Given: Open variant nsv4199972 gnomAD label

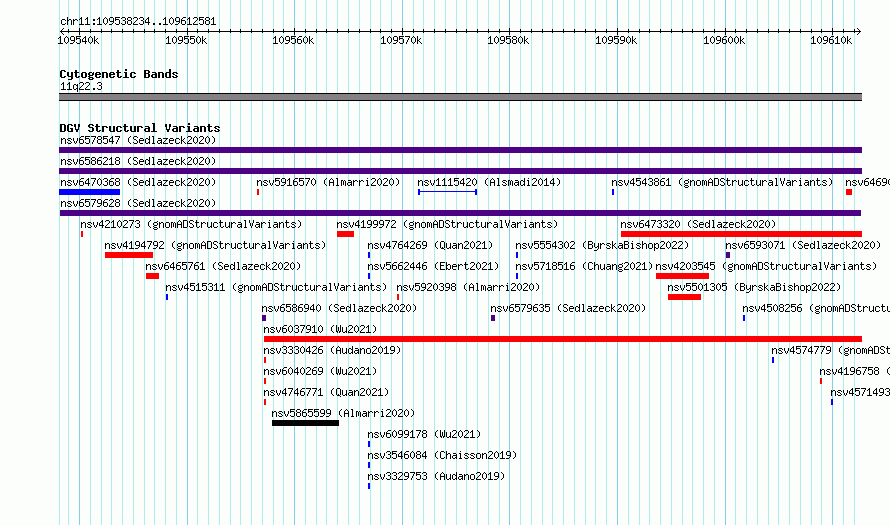Looking at the screenshot, I should (447, 224).
